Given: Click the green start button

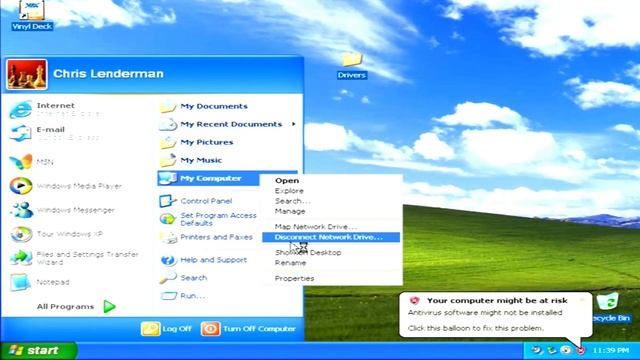Looking at the screenshot, I should 38,351.
